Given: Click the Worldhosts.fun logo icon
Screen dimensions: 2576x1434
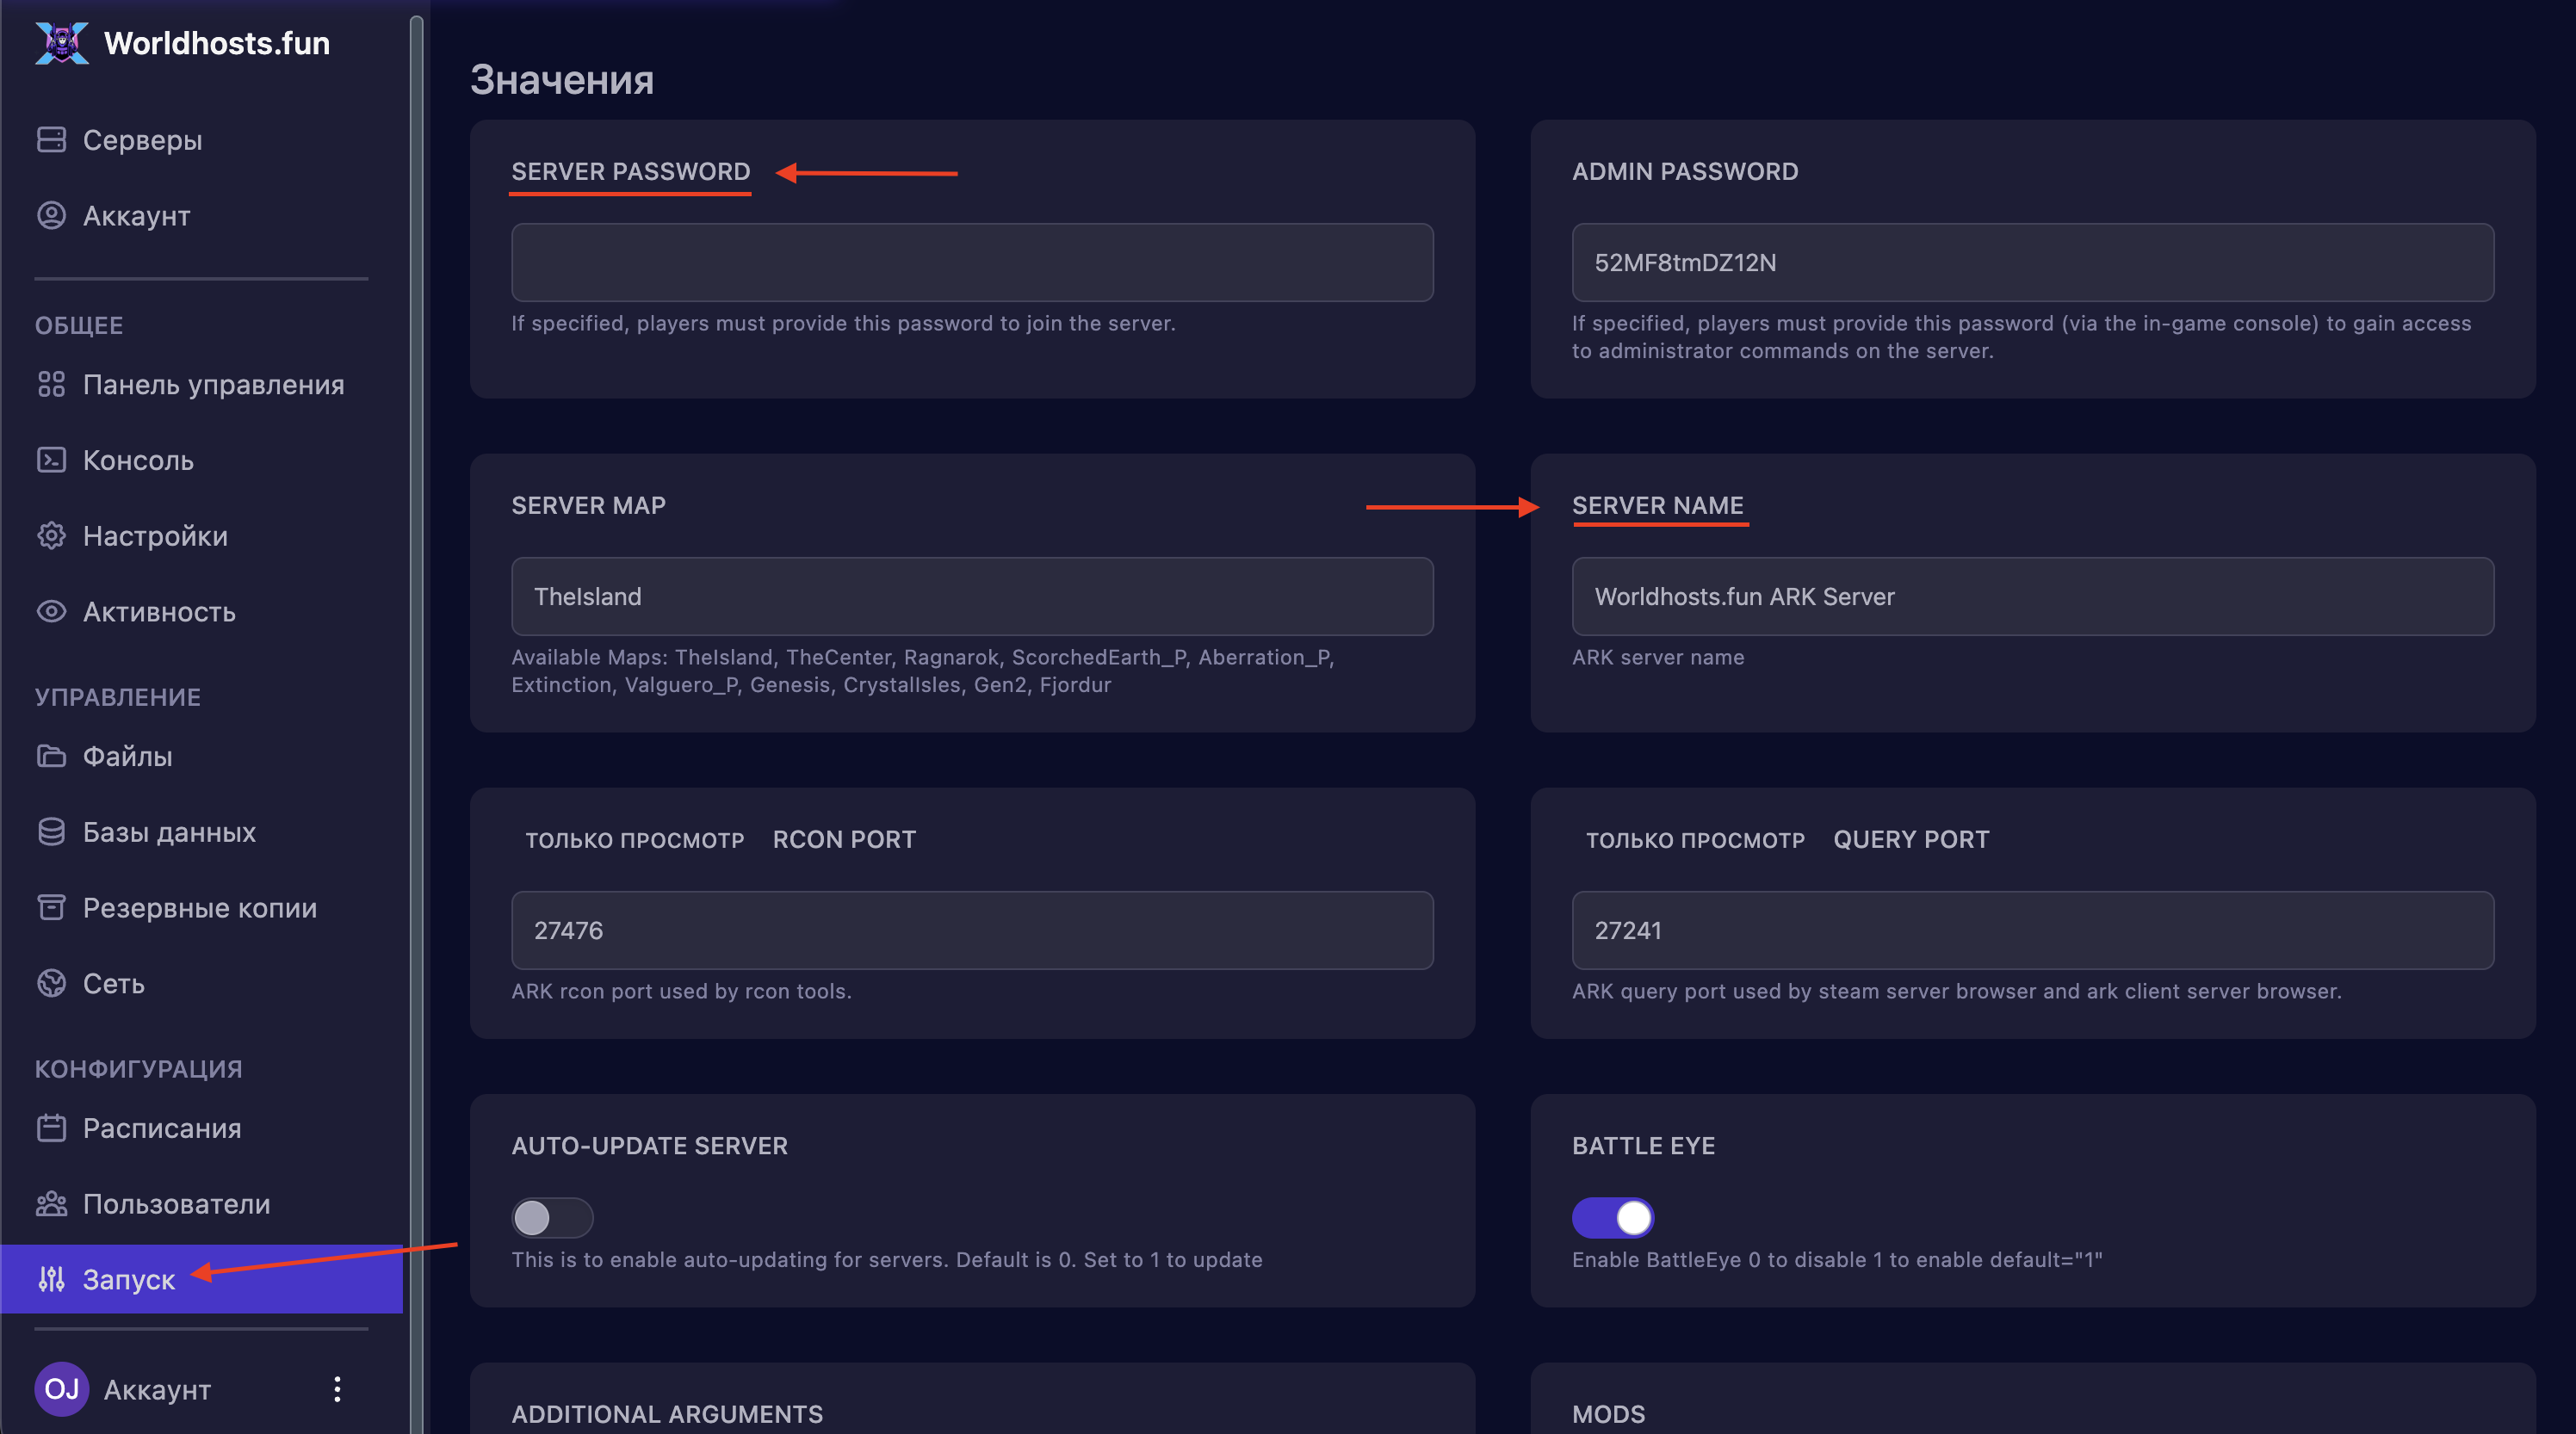Looking at the screenshot, I should 62,43.
